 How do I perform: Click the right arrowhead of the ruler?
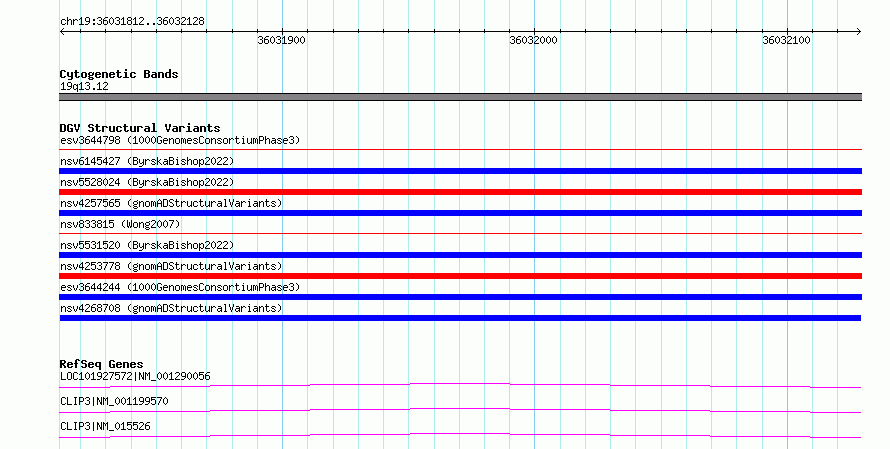click(x=859, y=31)
